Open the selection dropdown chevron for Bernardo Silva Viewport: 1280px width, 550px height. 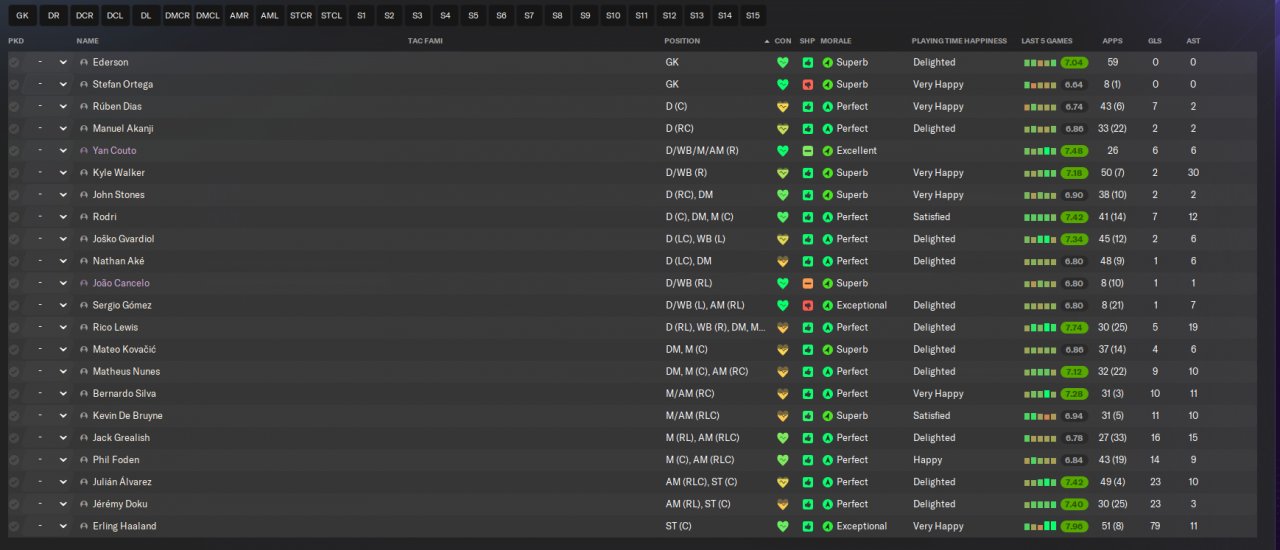(x=63, y=393)
